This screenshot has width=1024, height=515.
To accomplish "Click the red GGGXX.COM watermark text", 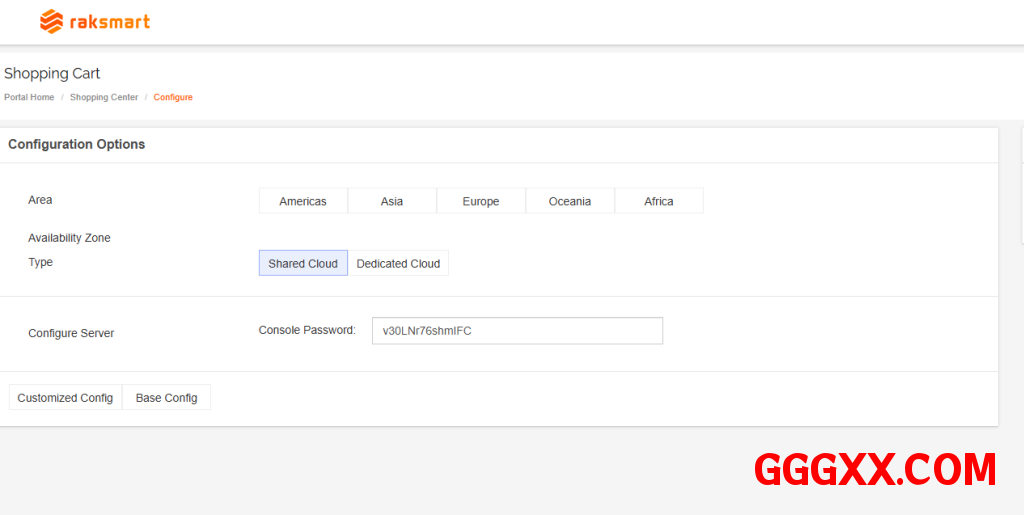I will tap(874, 469).
